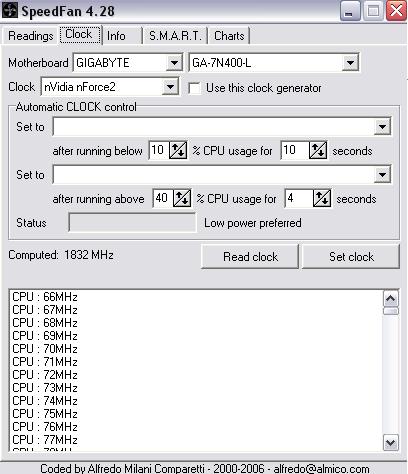Click stepper arrows for above-usage seconds value
The height and width of the screenshot is (474, 408).
click(322, 198)
